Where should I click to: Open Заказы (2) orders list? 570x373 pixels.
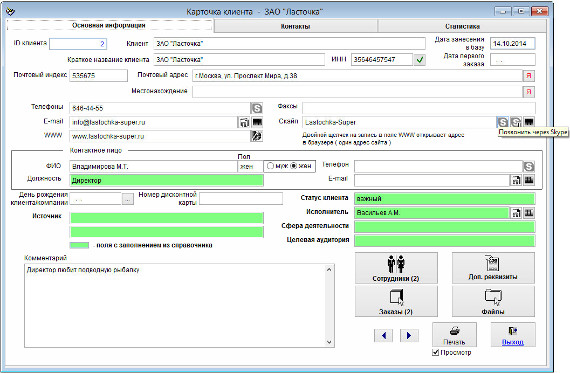point(396,301)
